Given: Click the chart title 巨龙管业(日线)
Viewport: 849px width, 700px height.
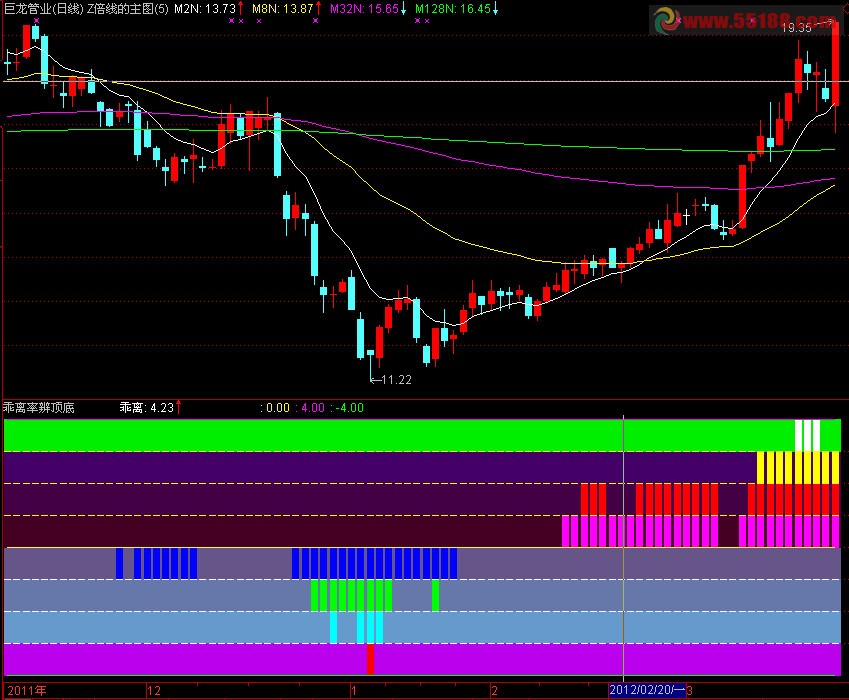Looking at the screenshot, I should coord(44,9).
